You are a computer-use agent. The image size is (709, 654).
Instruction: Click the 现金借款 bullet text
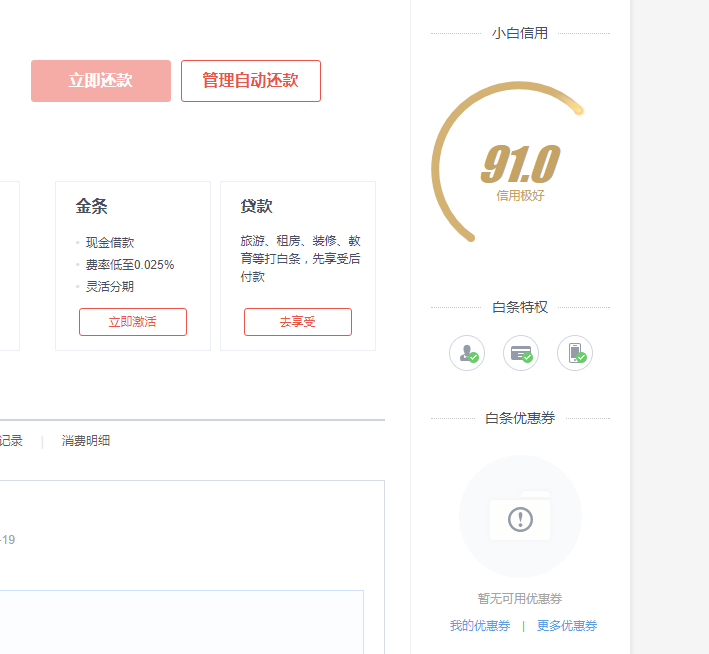[x=110, y=242]
